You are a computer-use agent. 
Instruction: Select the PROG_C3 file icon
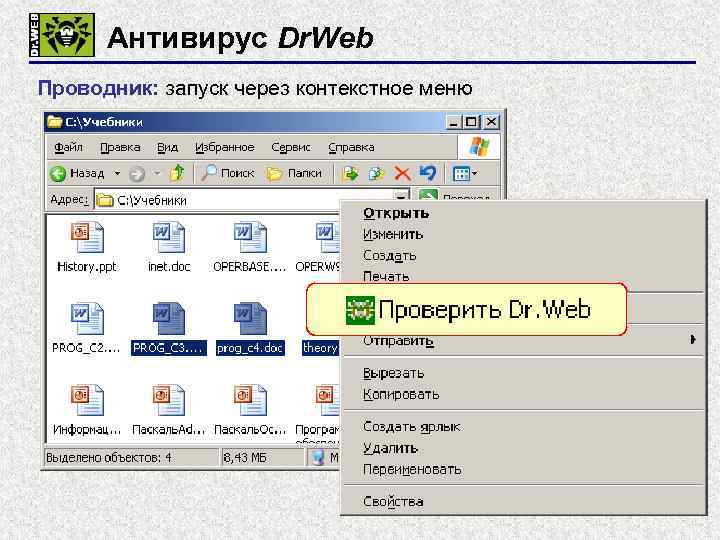(x=169, y=319)
